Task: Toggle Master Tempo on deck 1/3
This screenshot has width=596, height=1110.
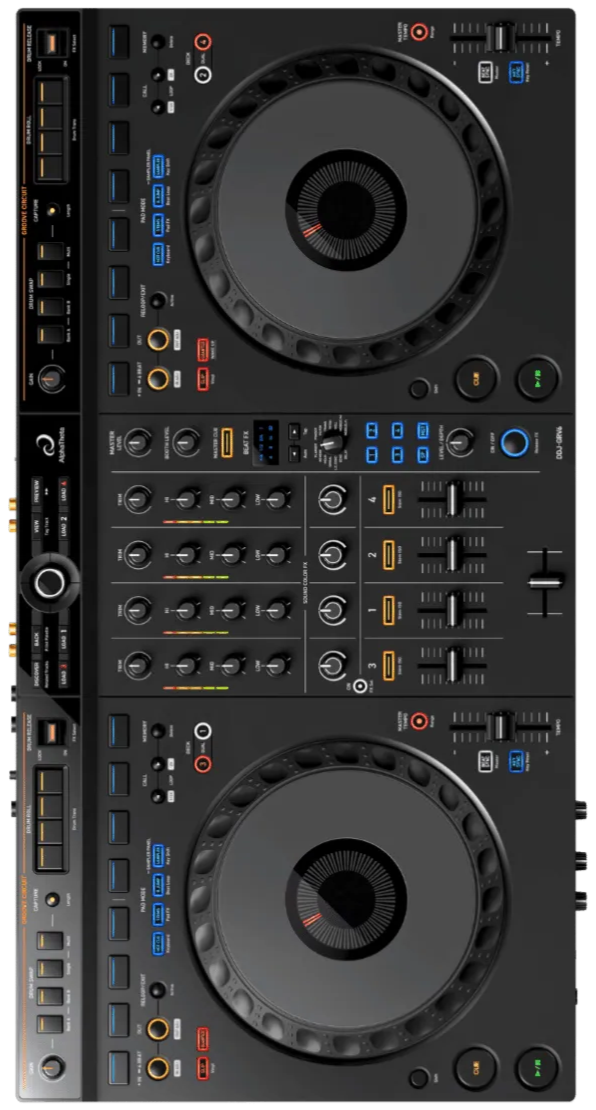Action: (x=419, y=721)
